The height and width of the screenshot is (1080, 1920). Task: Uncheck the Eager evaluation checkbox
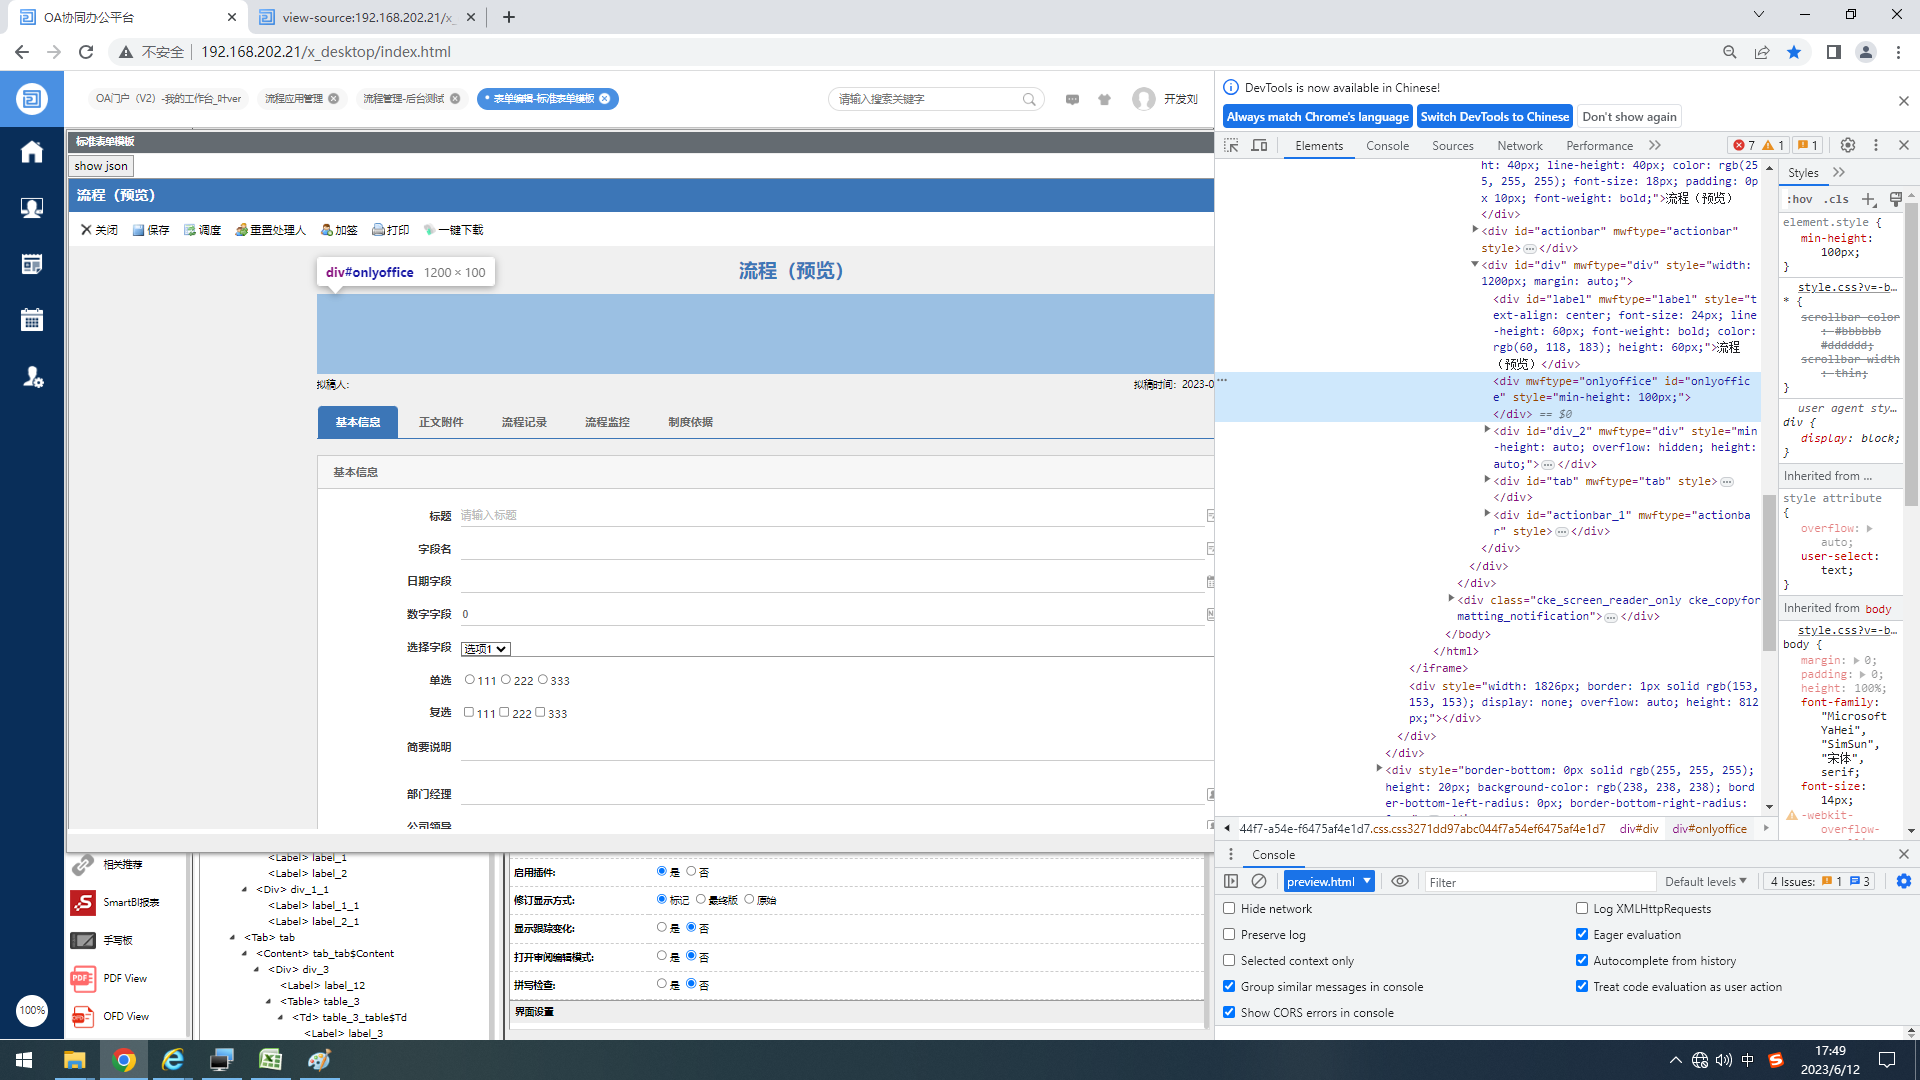pos(1582,934)
